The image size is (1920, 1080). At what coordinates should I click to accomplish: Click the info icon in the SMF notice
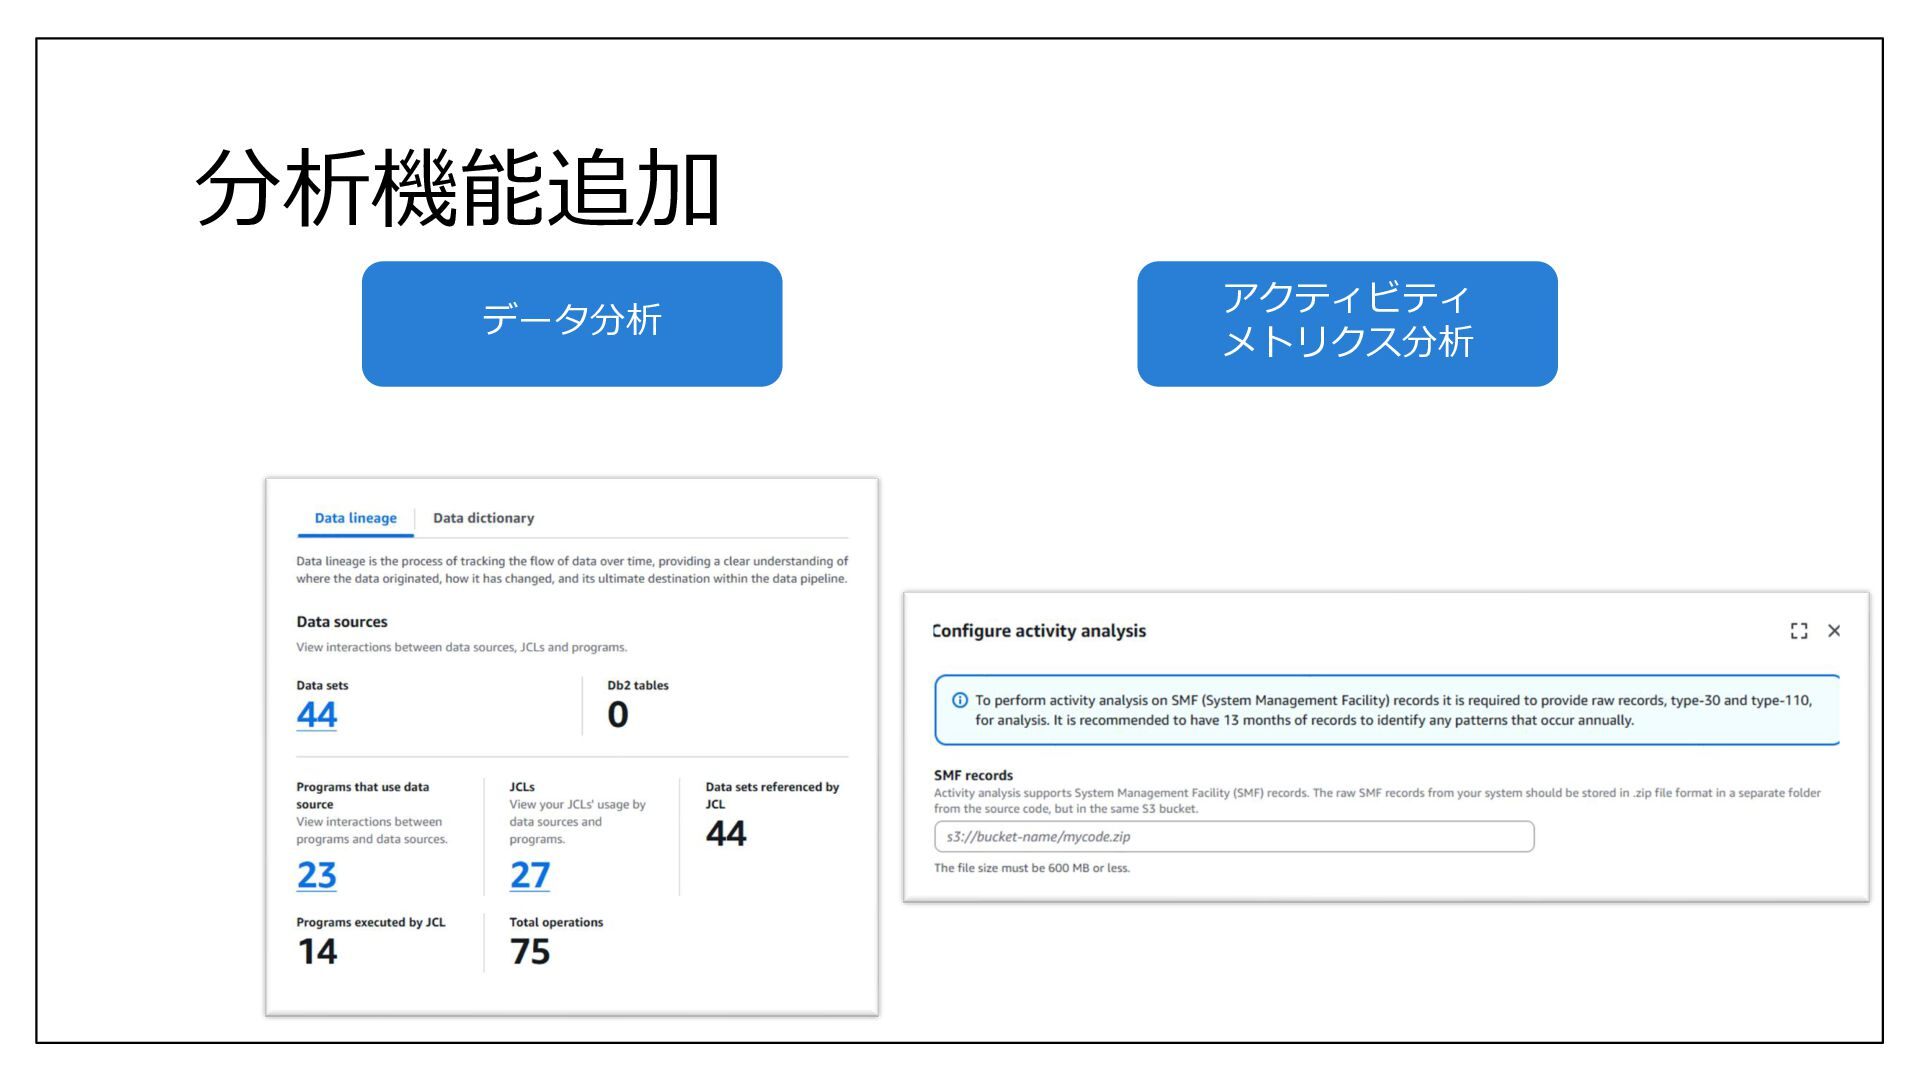(960, 700)
